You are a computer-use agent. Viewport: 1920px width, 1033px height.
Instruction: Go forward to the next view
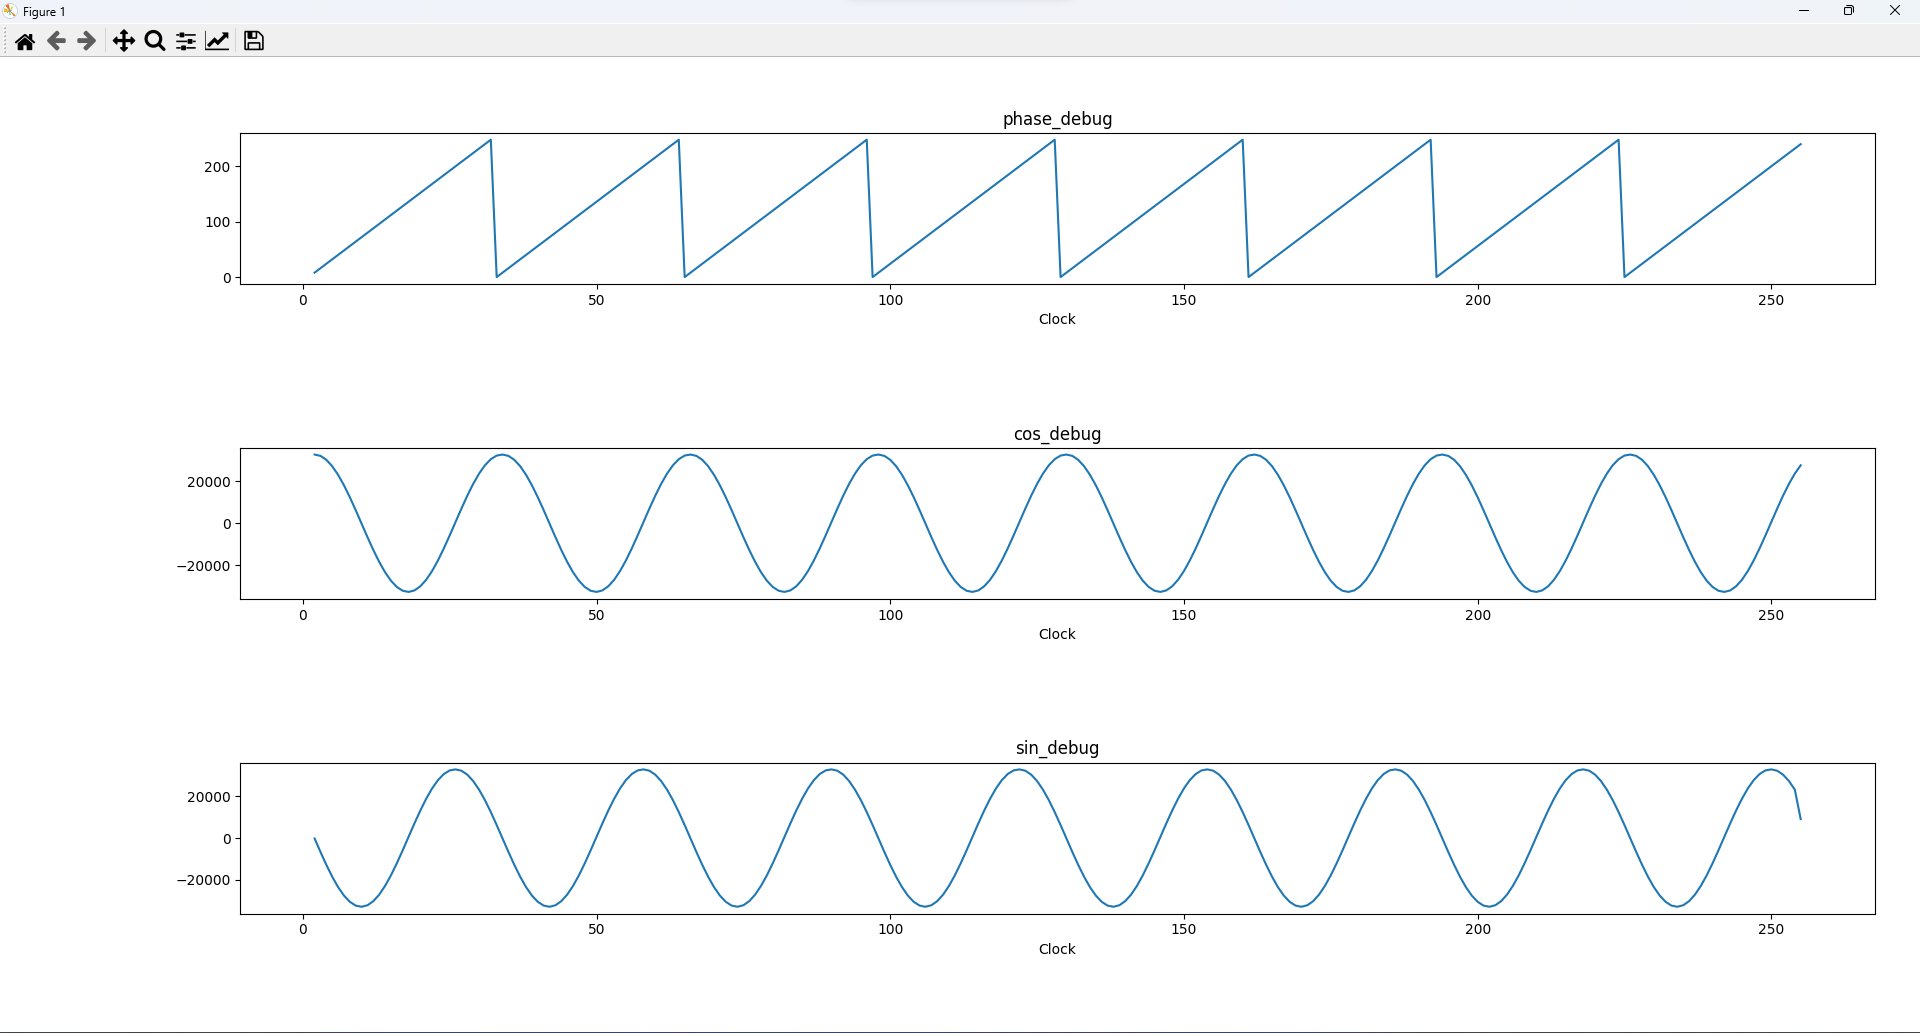tap(87, 41)
